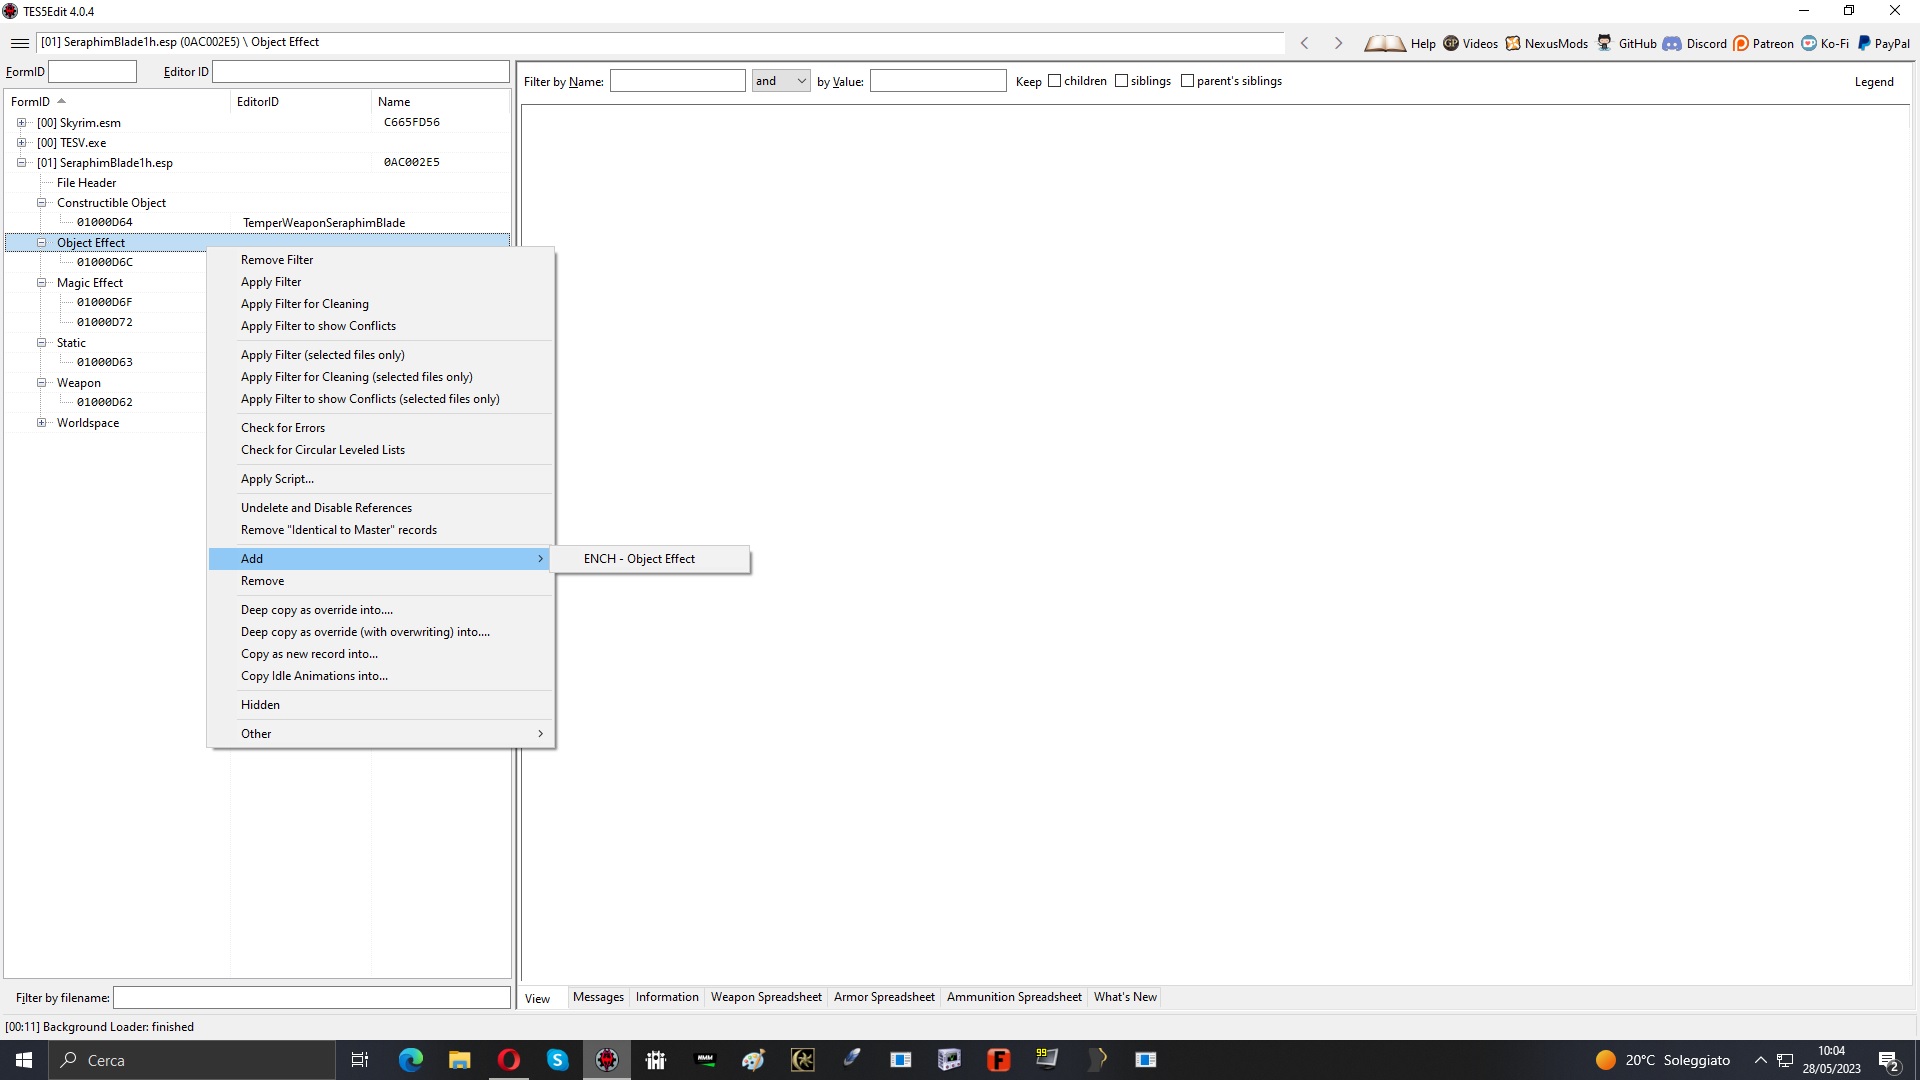
Task: Open the Legend button
Action: tap(1874, 82)
